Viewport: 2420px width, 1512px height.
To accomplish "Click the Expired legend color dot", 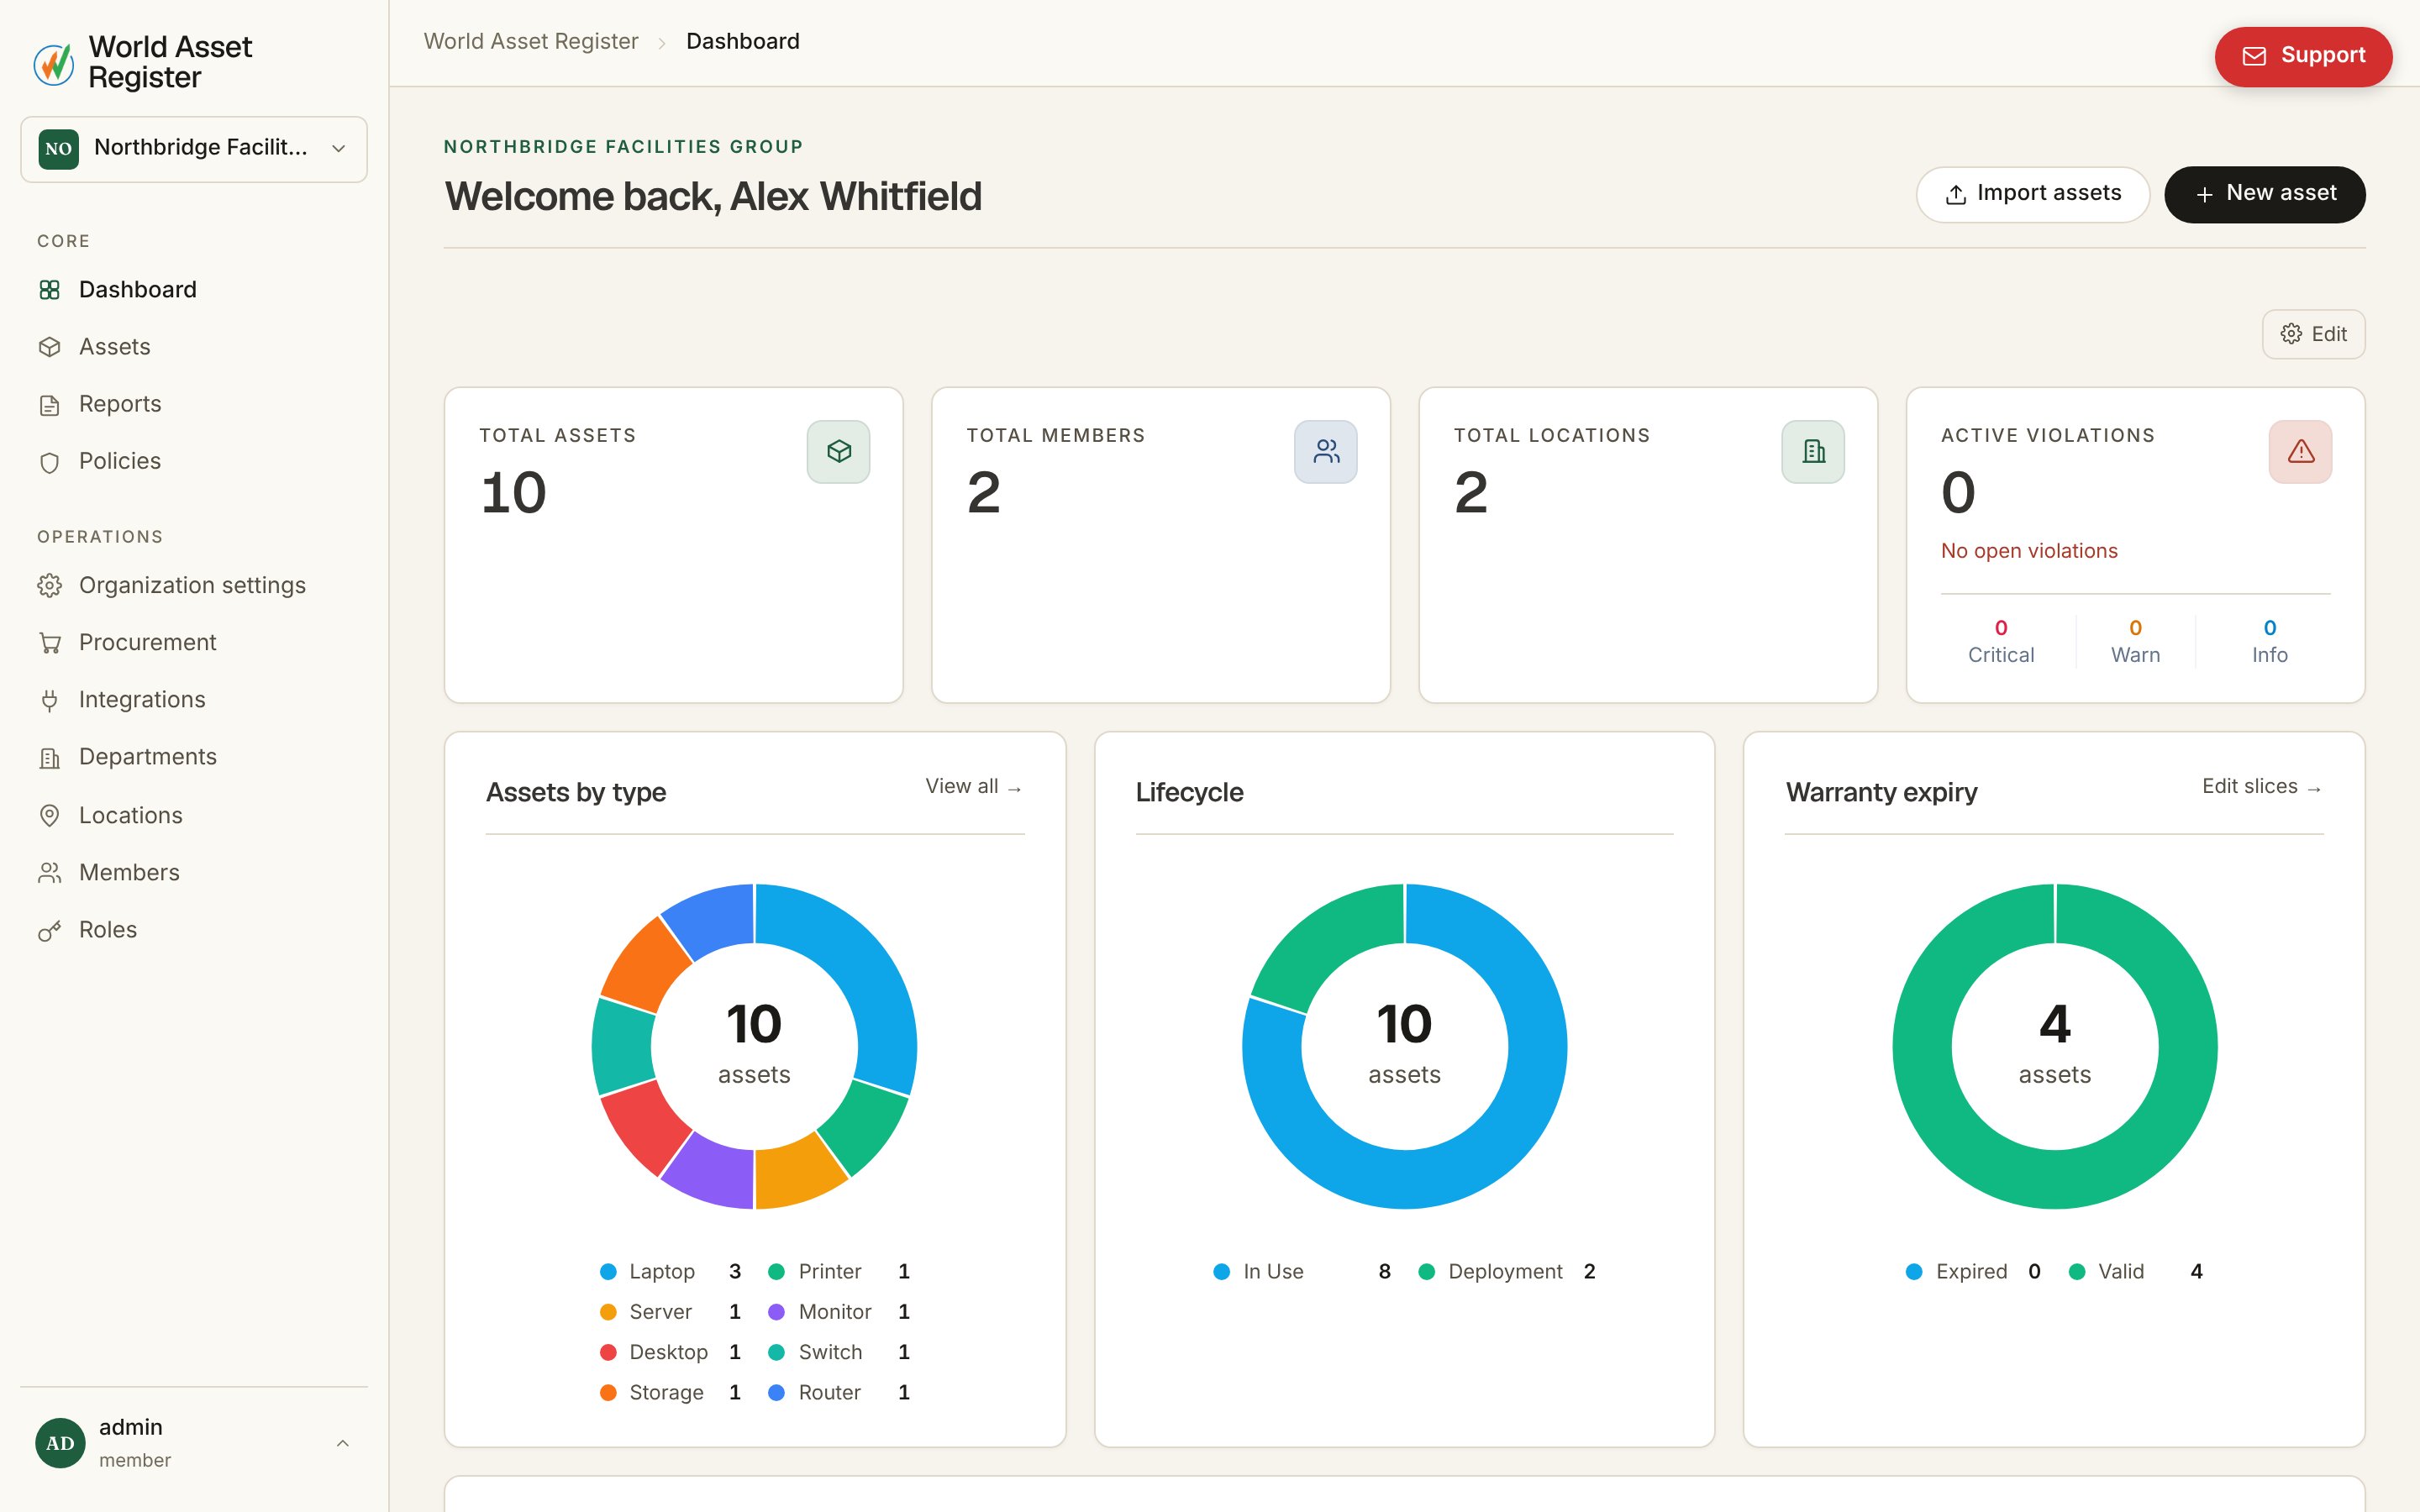I will point(1914,1272).
